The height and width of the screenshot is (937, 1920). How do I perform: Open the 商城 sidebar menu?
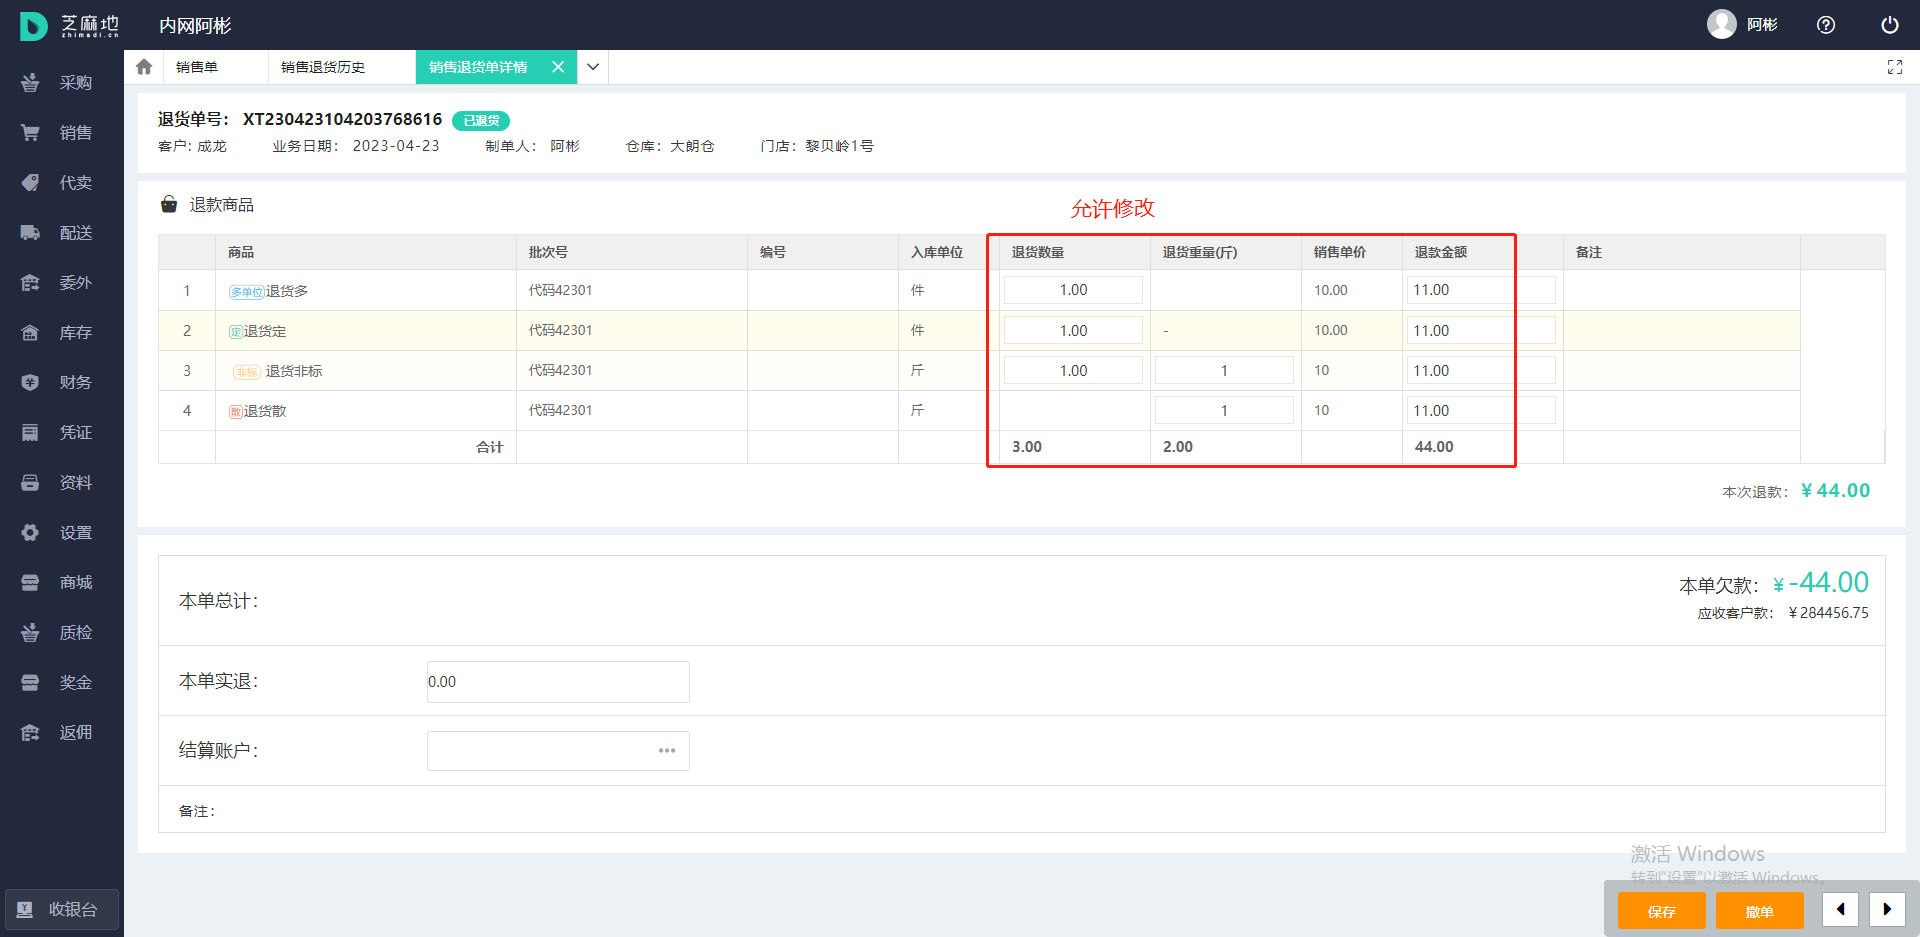(x=60, y=583)
